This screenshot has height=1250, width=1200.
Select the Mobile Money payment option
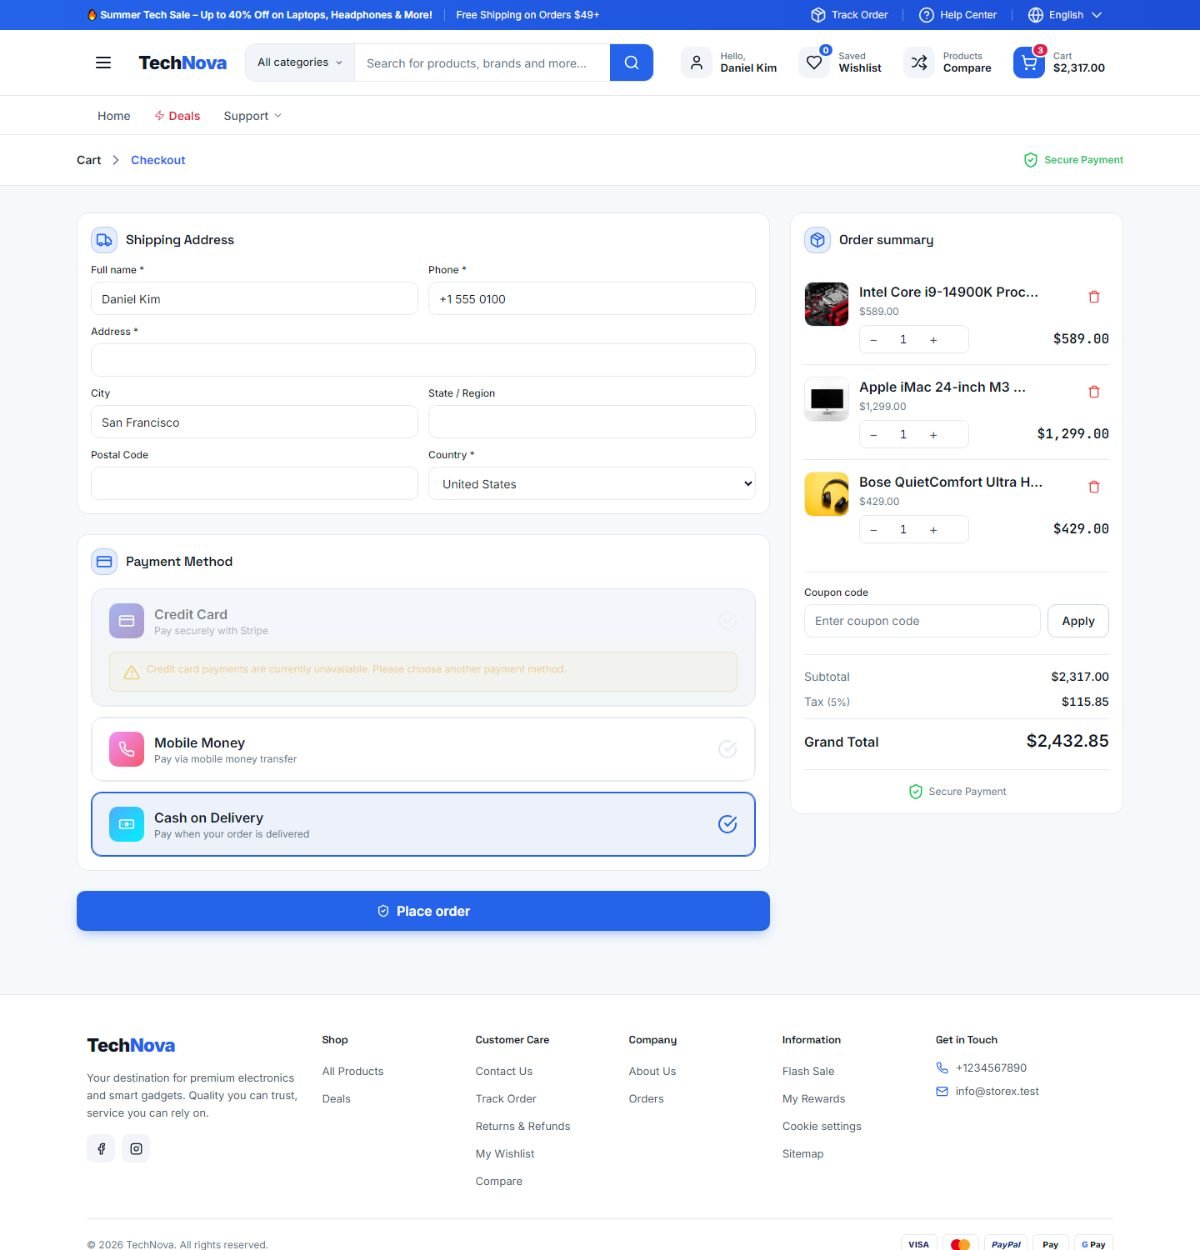coord(423,749)
